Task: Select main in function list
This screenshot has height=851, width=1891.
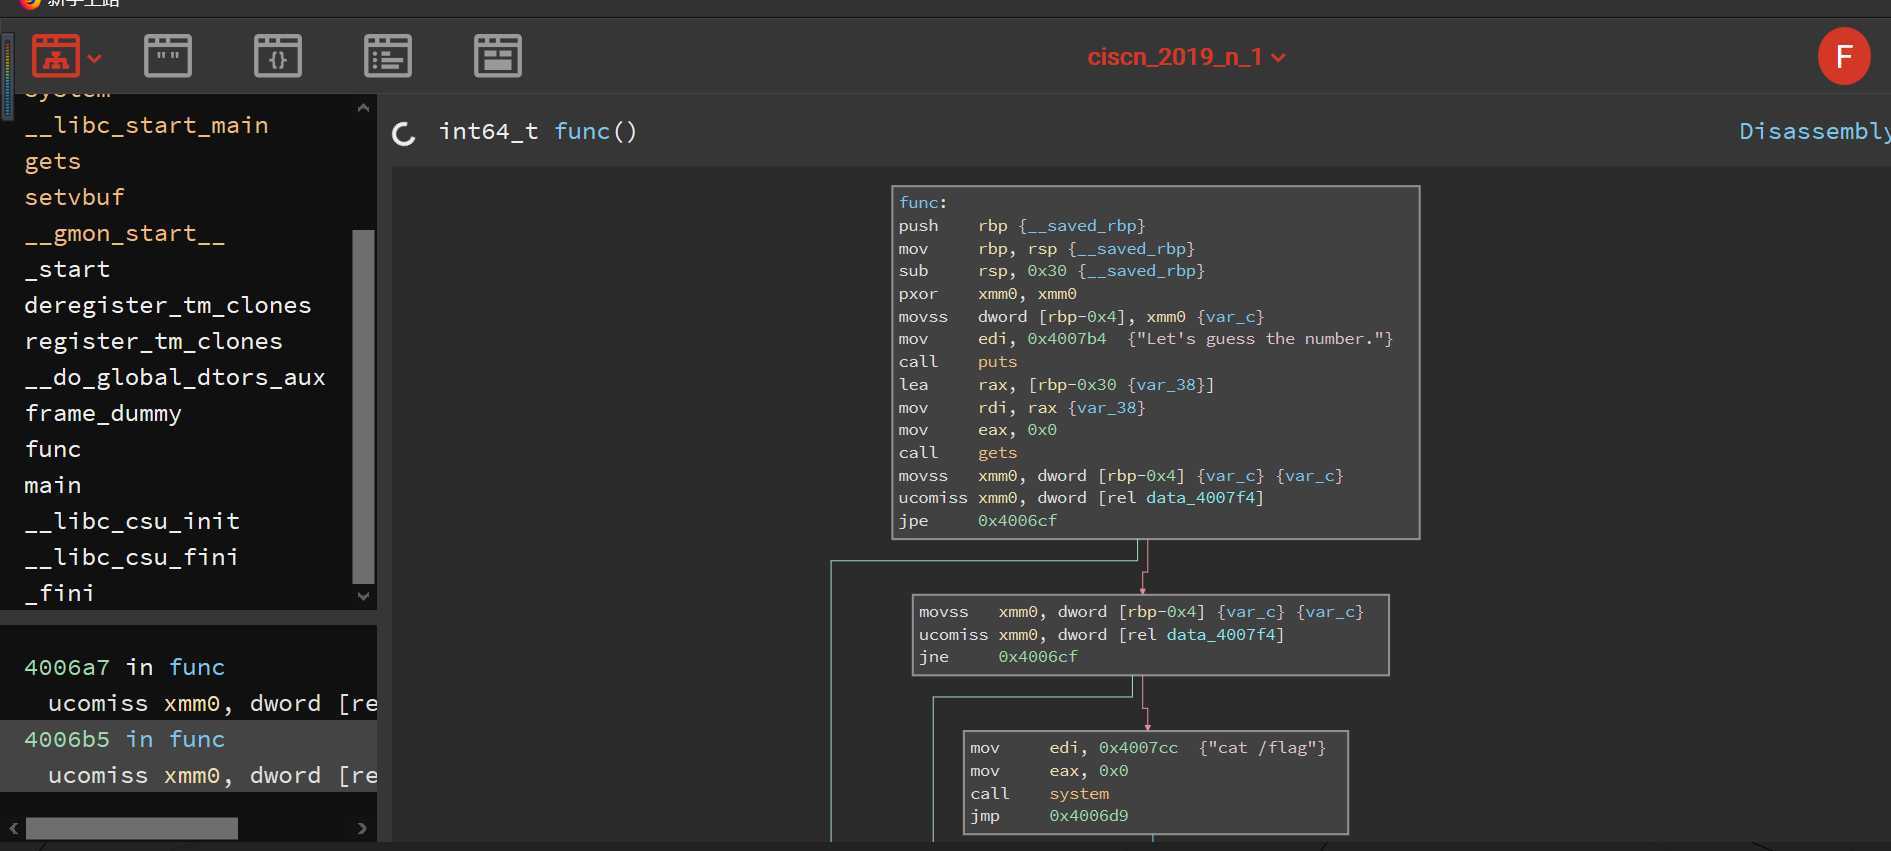Action: pos(52,485)
